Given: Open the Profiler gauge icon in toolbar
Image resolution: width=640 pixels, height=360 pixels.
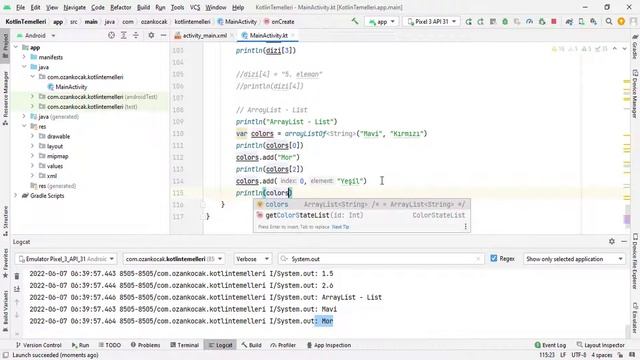Looking at the screenshot, I should tap(529, 22).
